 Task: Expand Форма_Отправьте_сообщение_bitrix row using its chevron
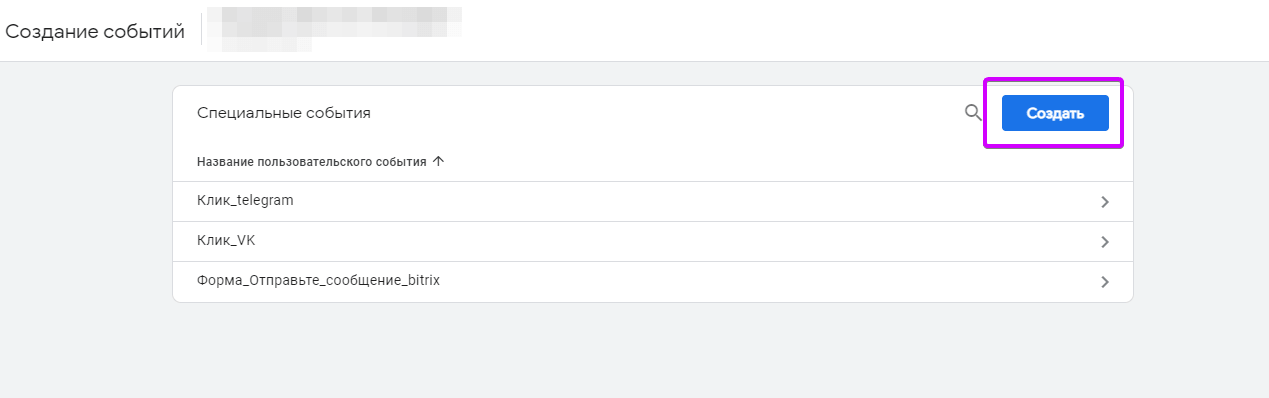click(x=1105, y=282)
